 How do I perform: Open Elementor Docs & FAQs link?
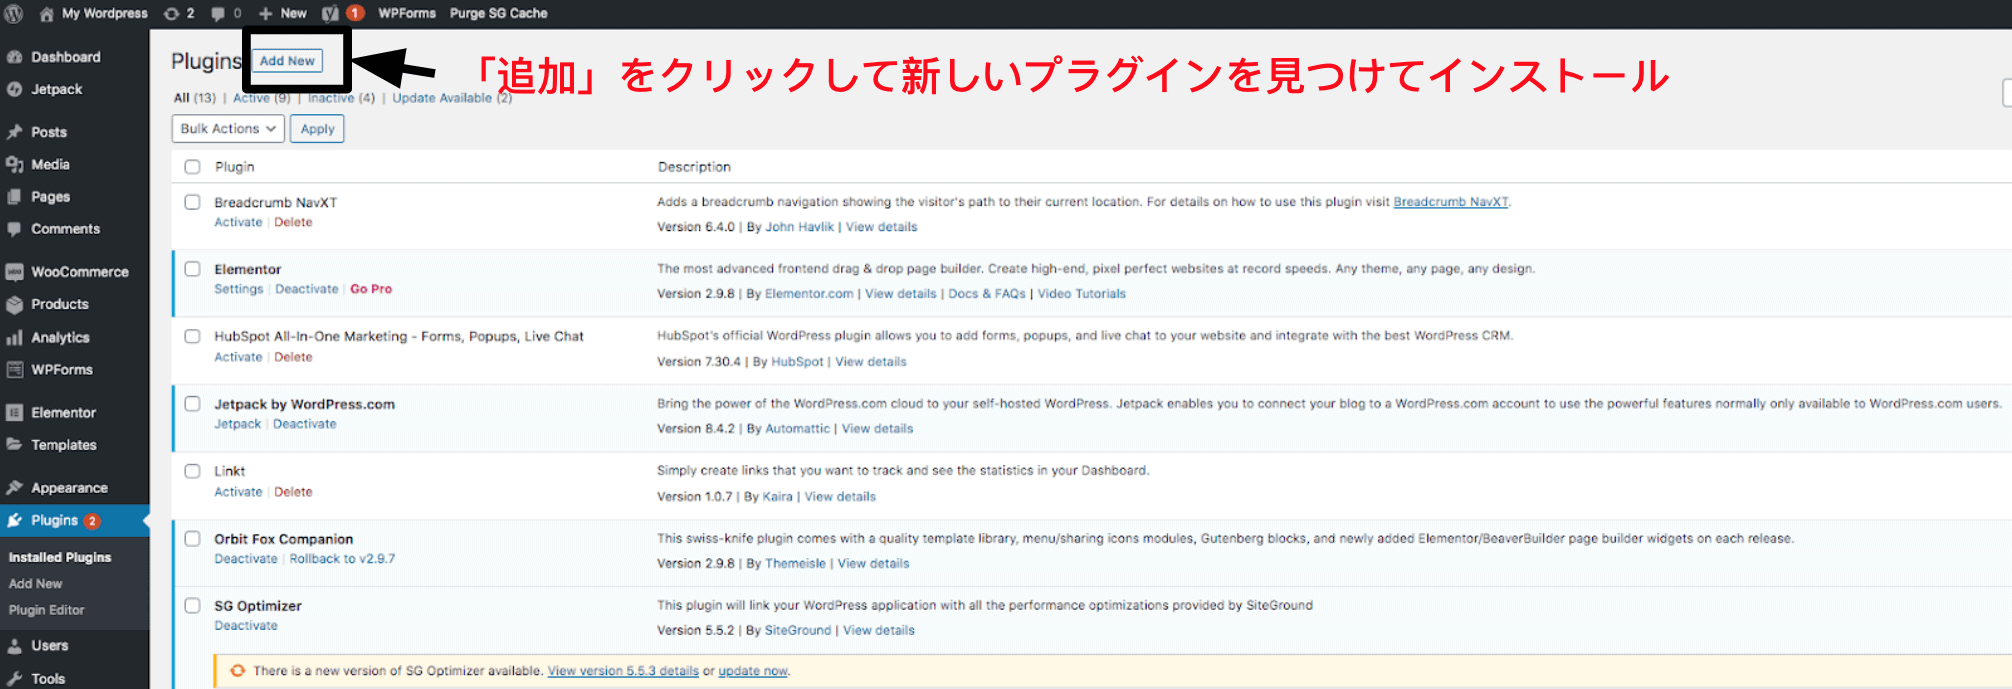(x=987, y=294)
